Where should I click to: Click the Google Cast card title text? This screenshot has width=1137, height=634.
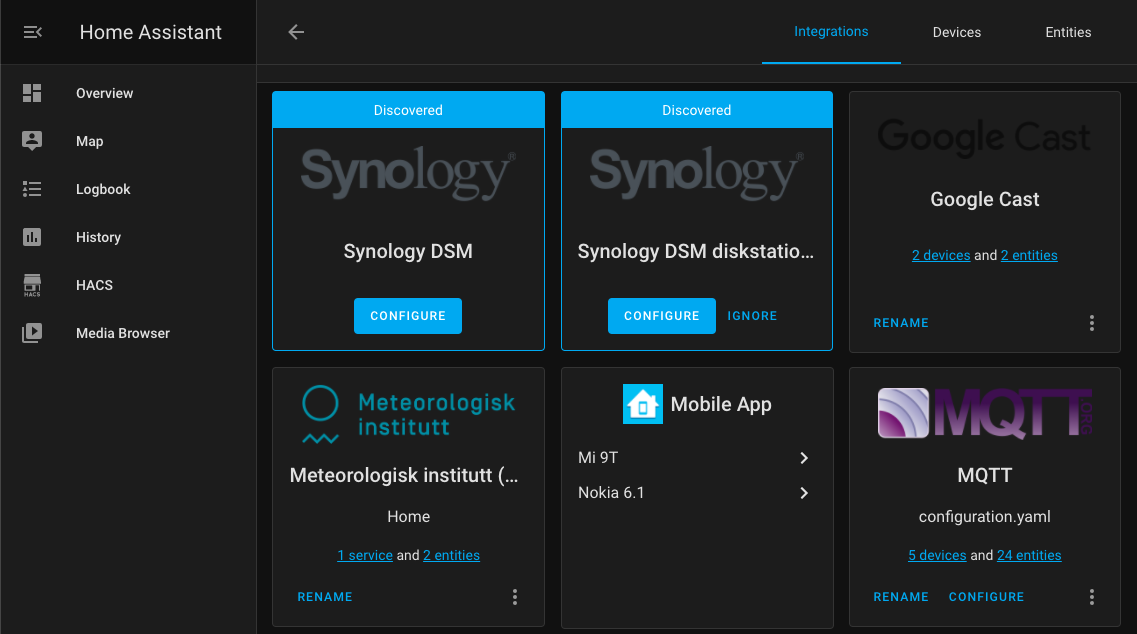(x=985, y=199)
